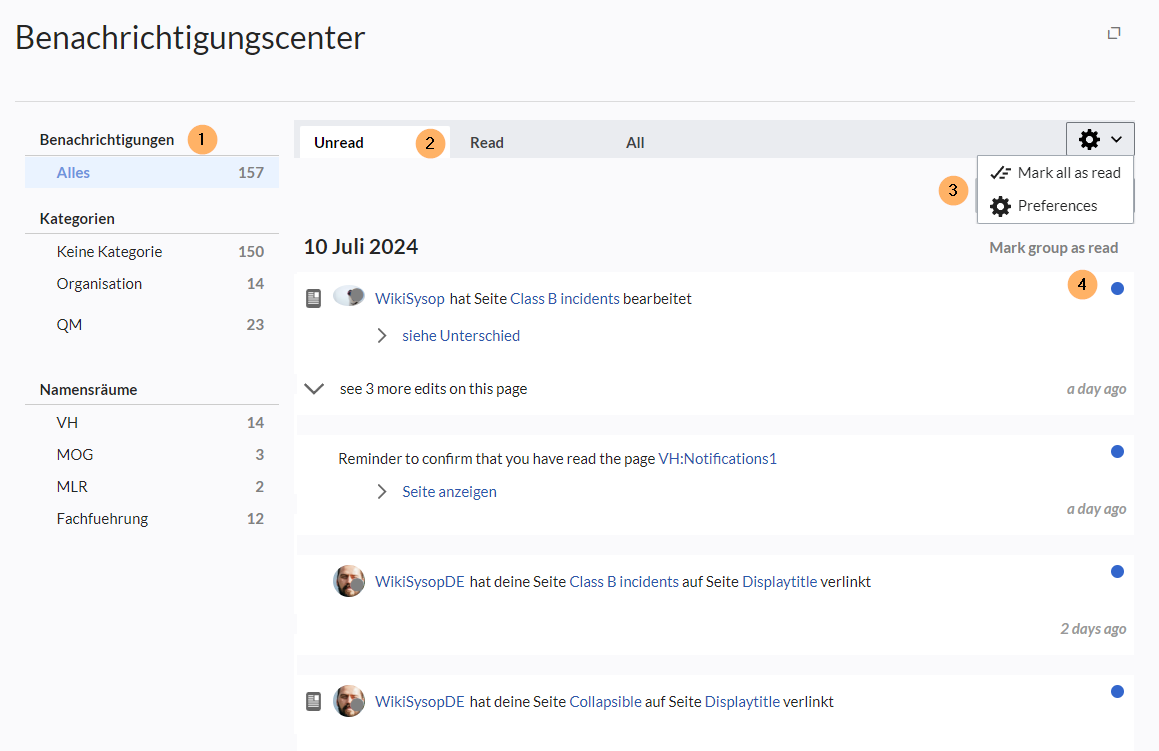Open the gear settings dropdown
1159x751 pixels.
point(1100,140)
